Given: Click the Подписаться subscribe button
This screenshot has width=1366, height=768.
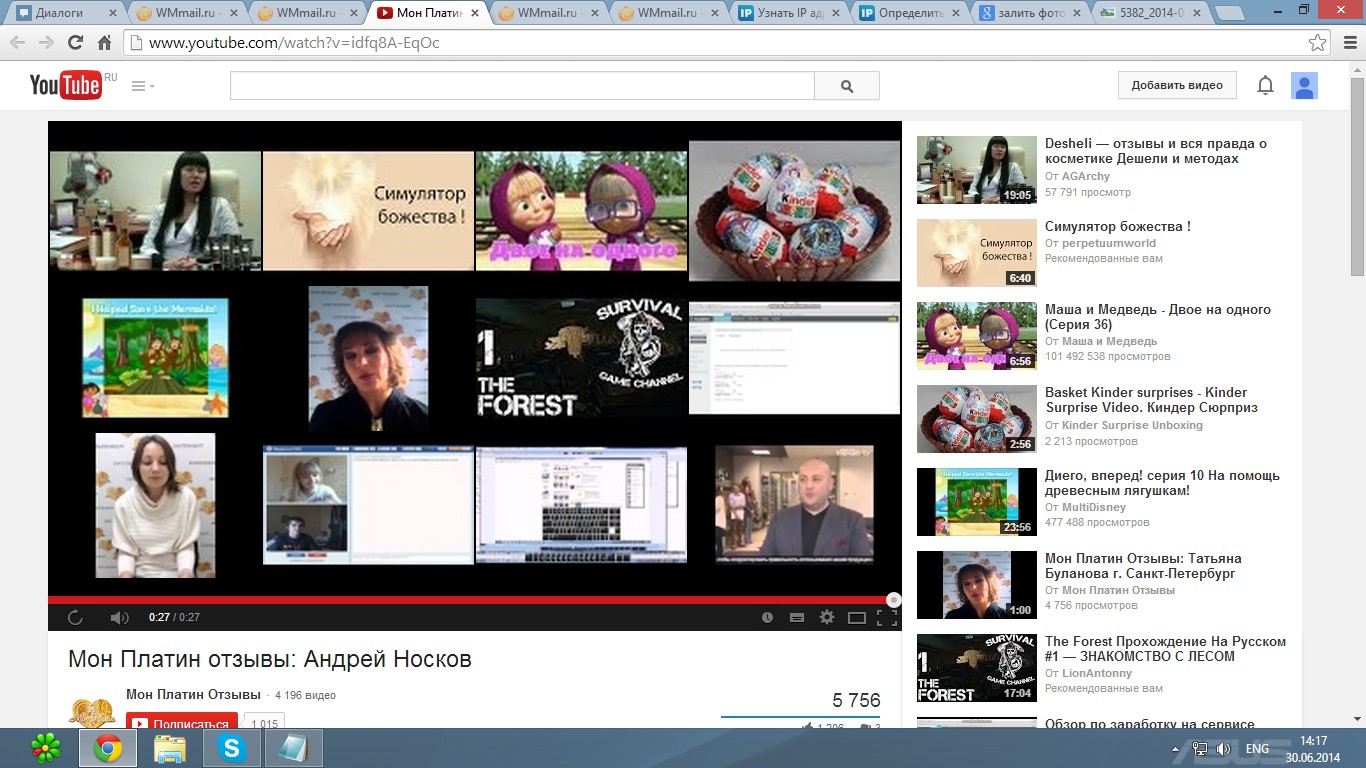Looking at the screenshot, I should [182, 723].
